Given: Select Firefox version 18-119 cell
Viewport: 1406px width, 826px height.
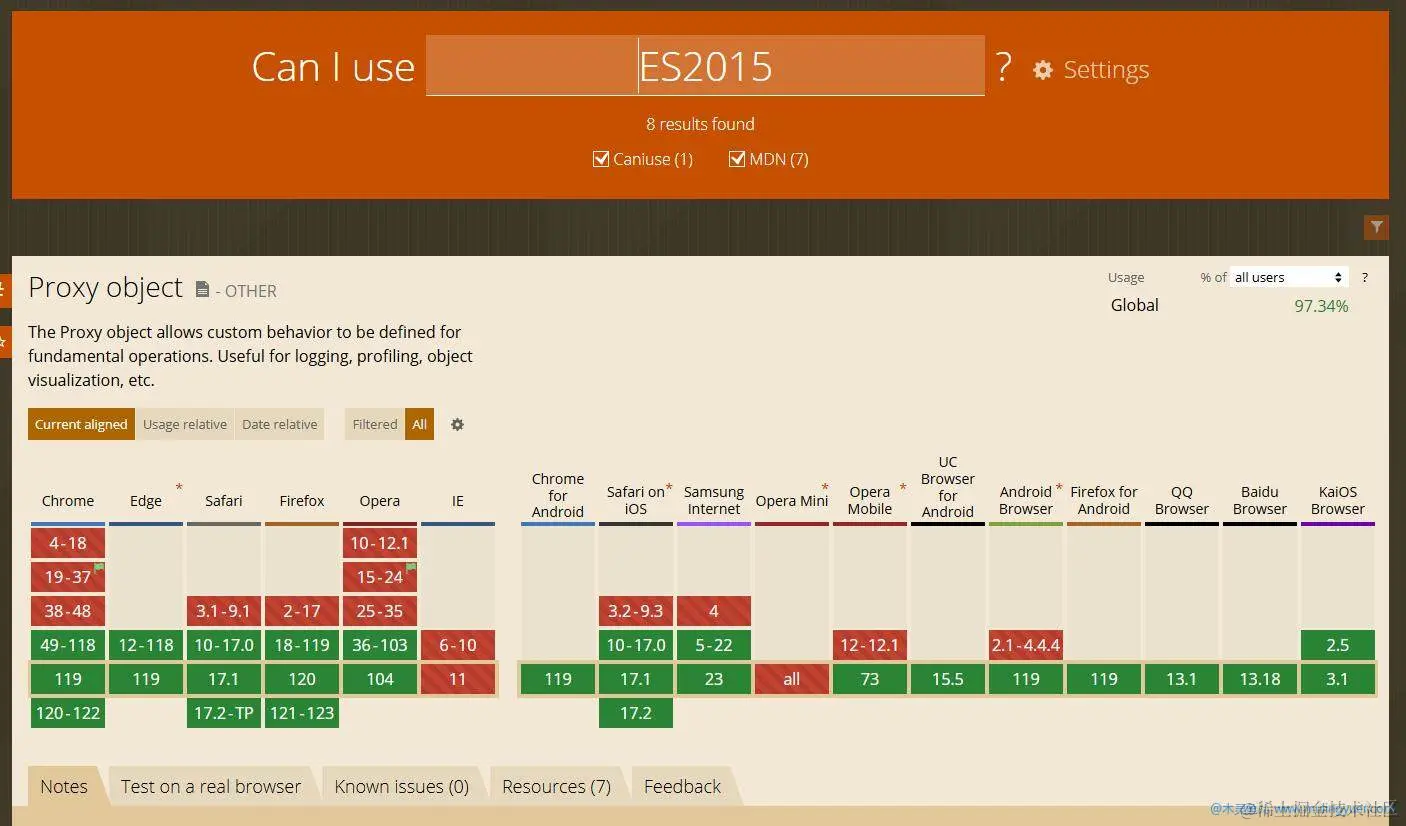Looking at the screenshot, I should click(302, 645).
